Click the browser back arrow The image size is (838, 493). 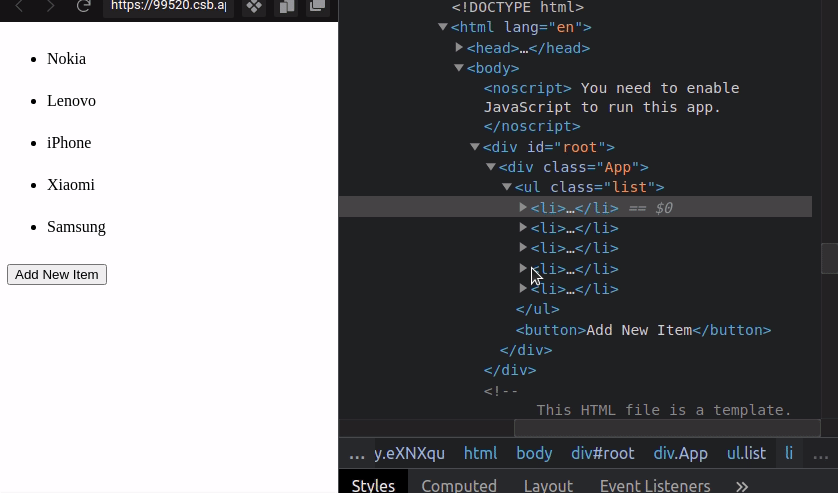[x=19, y=6]
